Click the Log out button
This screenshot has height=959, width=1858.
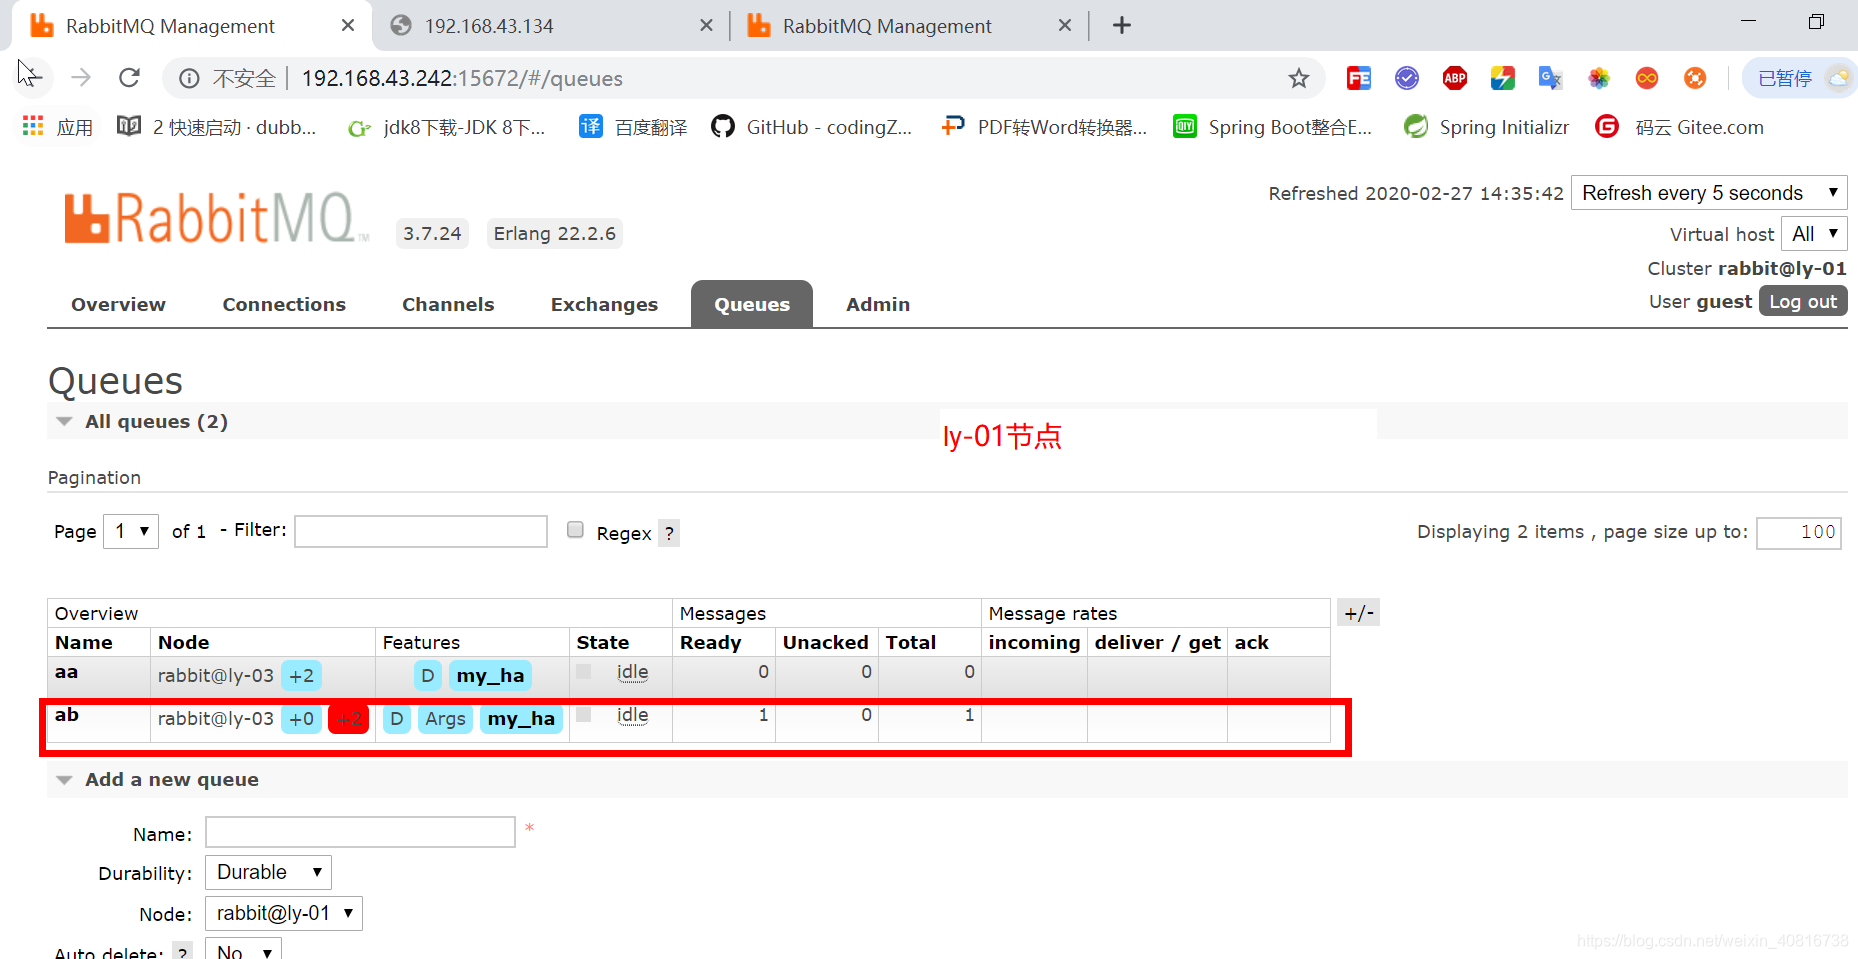(1803, 301)
